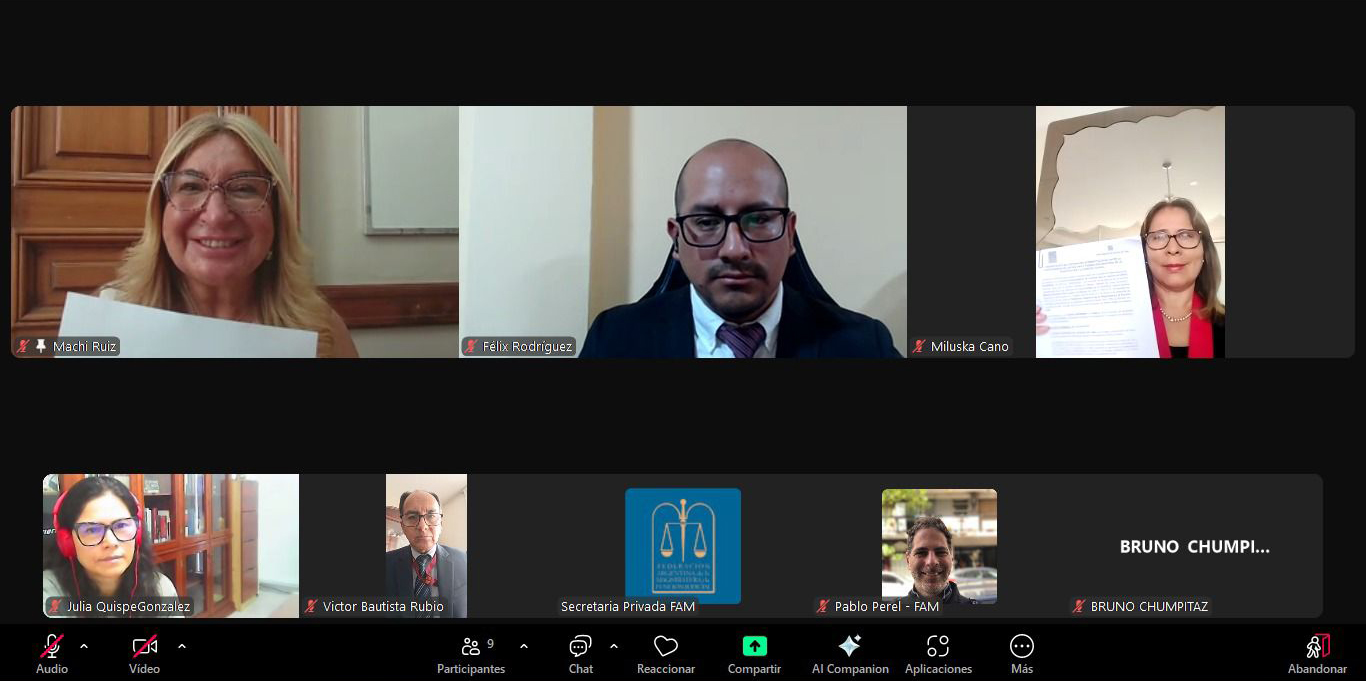Select BRUNO CHUMPITAZ participant tile
The image size is (1366, 681).
point(1194,546)
